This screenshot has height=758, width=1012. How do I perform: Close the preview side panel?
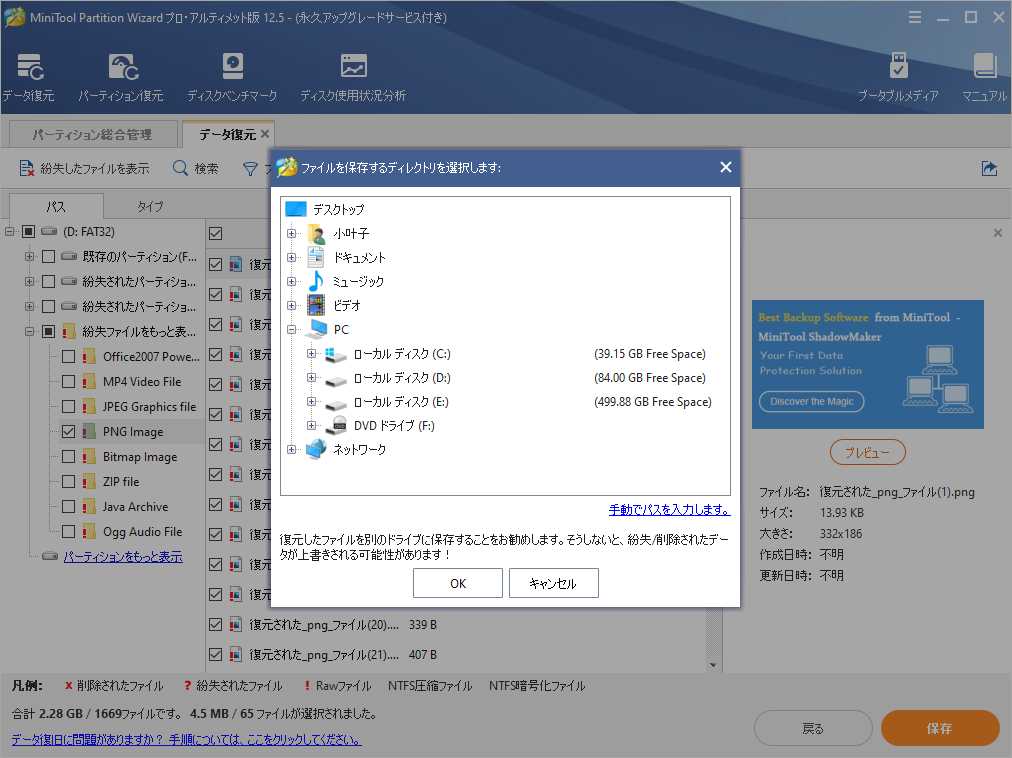click(x=998, y=233)
